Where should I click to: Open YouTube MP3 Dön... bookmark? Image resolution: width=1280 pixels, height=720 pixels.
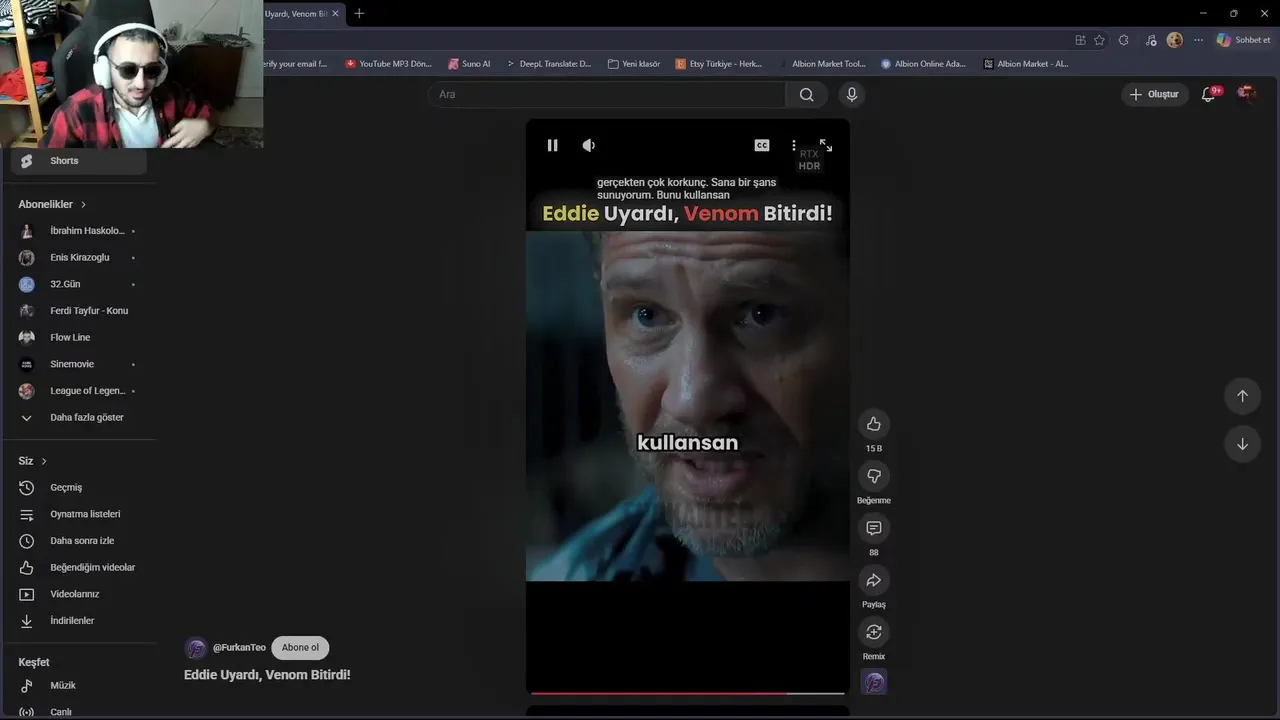(389, 64)
